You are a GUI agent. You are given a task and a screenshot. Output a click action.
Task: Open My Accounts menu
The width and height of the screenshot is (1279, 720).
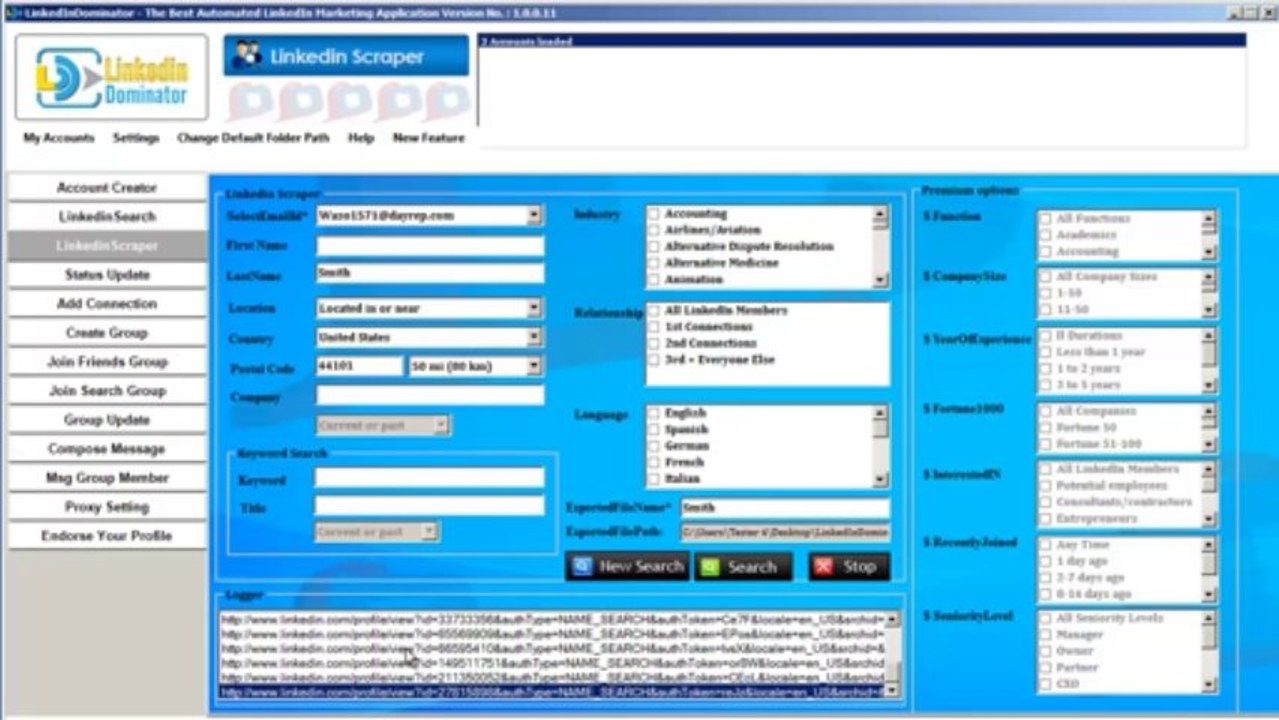[59, 138]
